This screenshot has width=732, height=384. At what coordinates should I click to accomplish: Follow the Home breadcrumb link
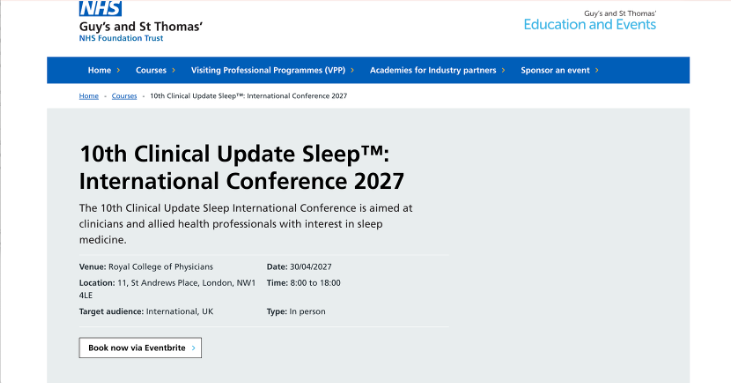89,96
